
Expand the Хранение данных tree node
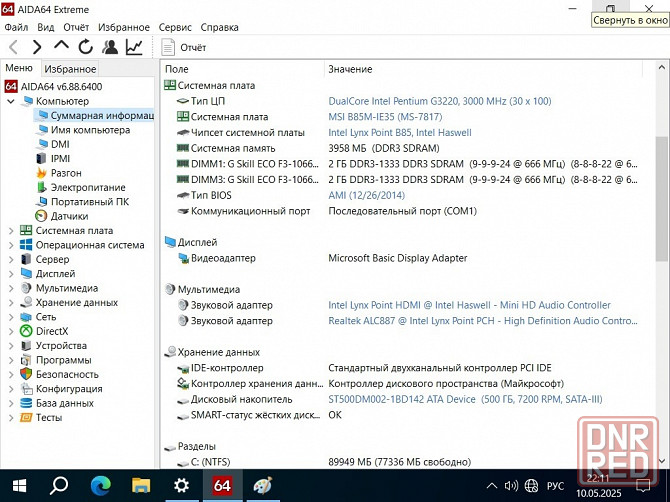click(x=11, y=302)
